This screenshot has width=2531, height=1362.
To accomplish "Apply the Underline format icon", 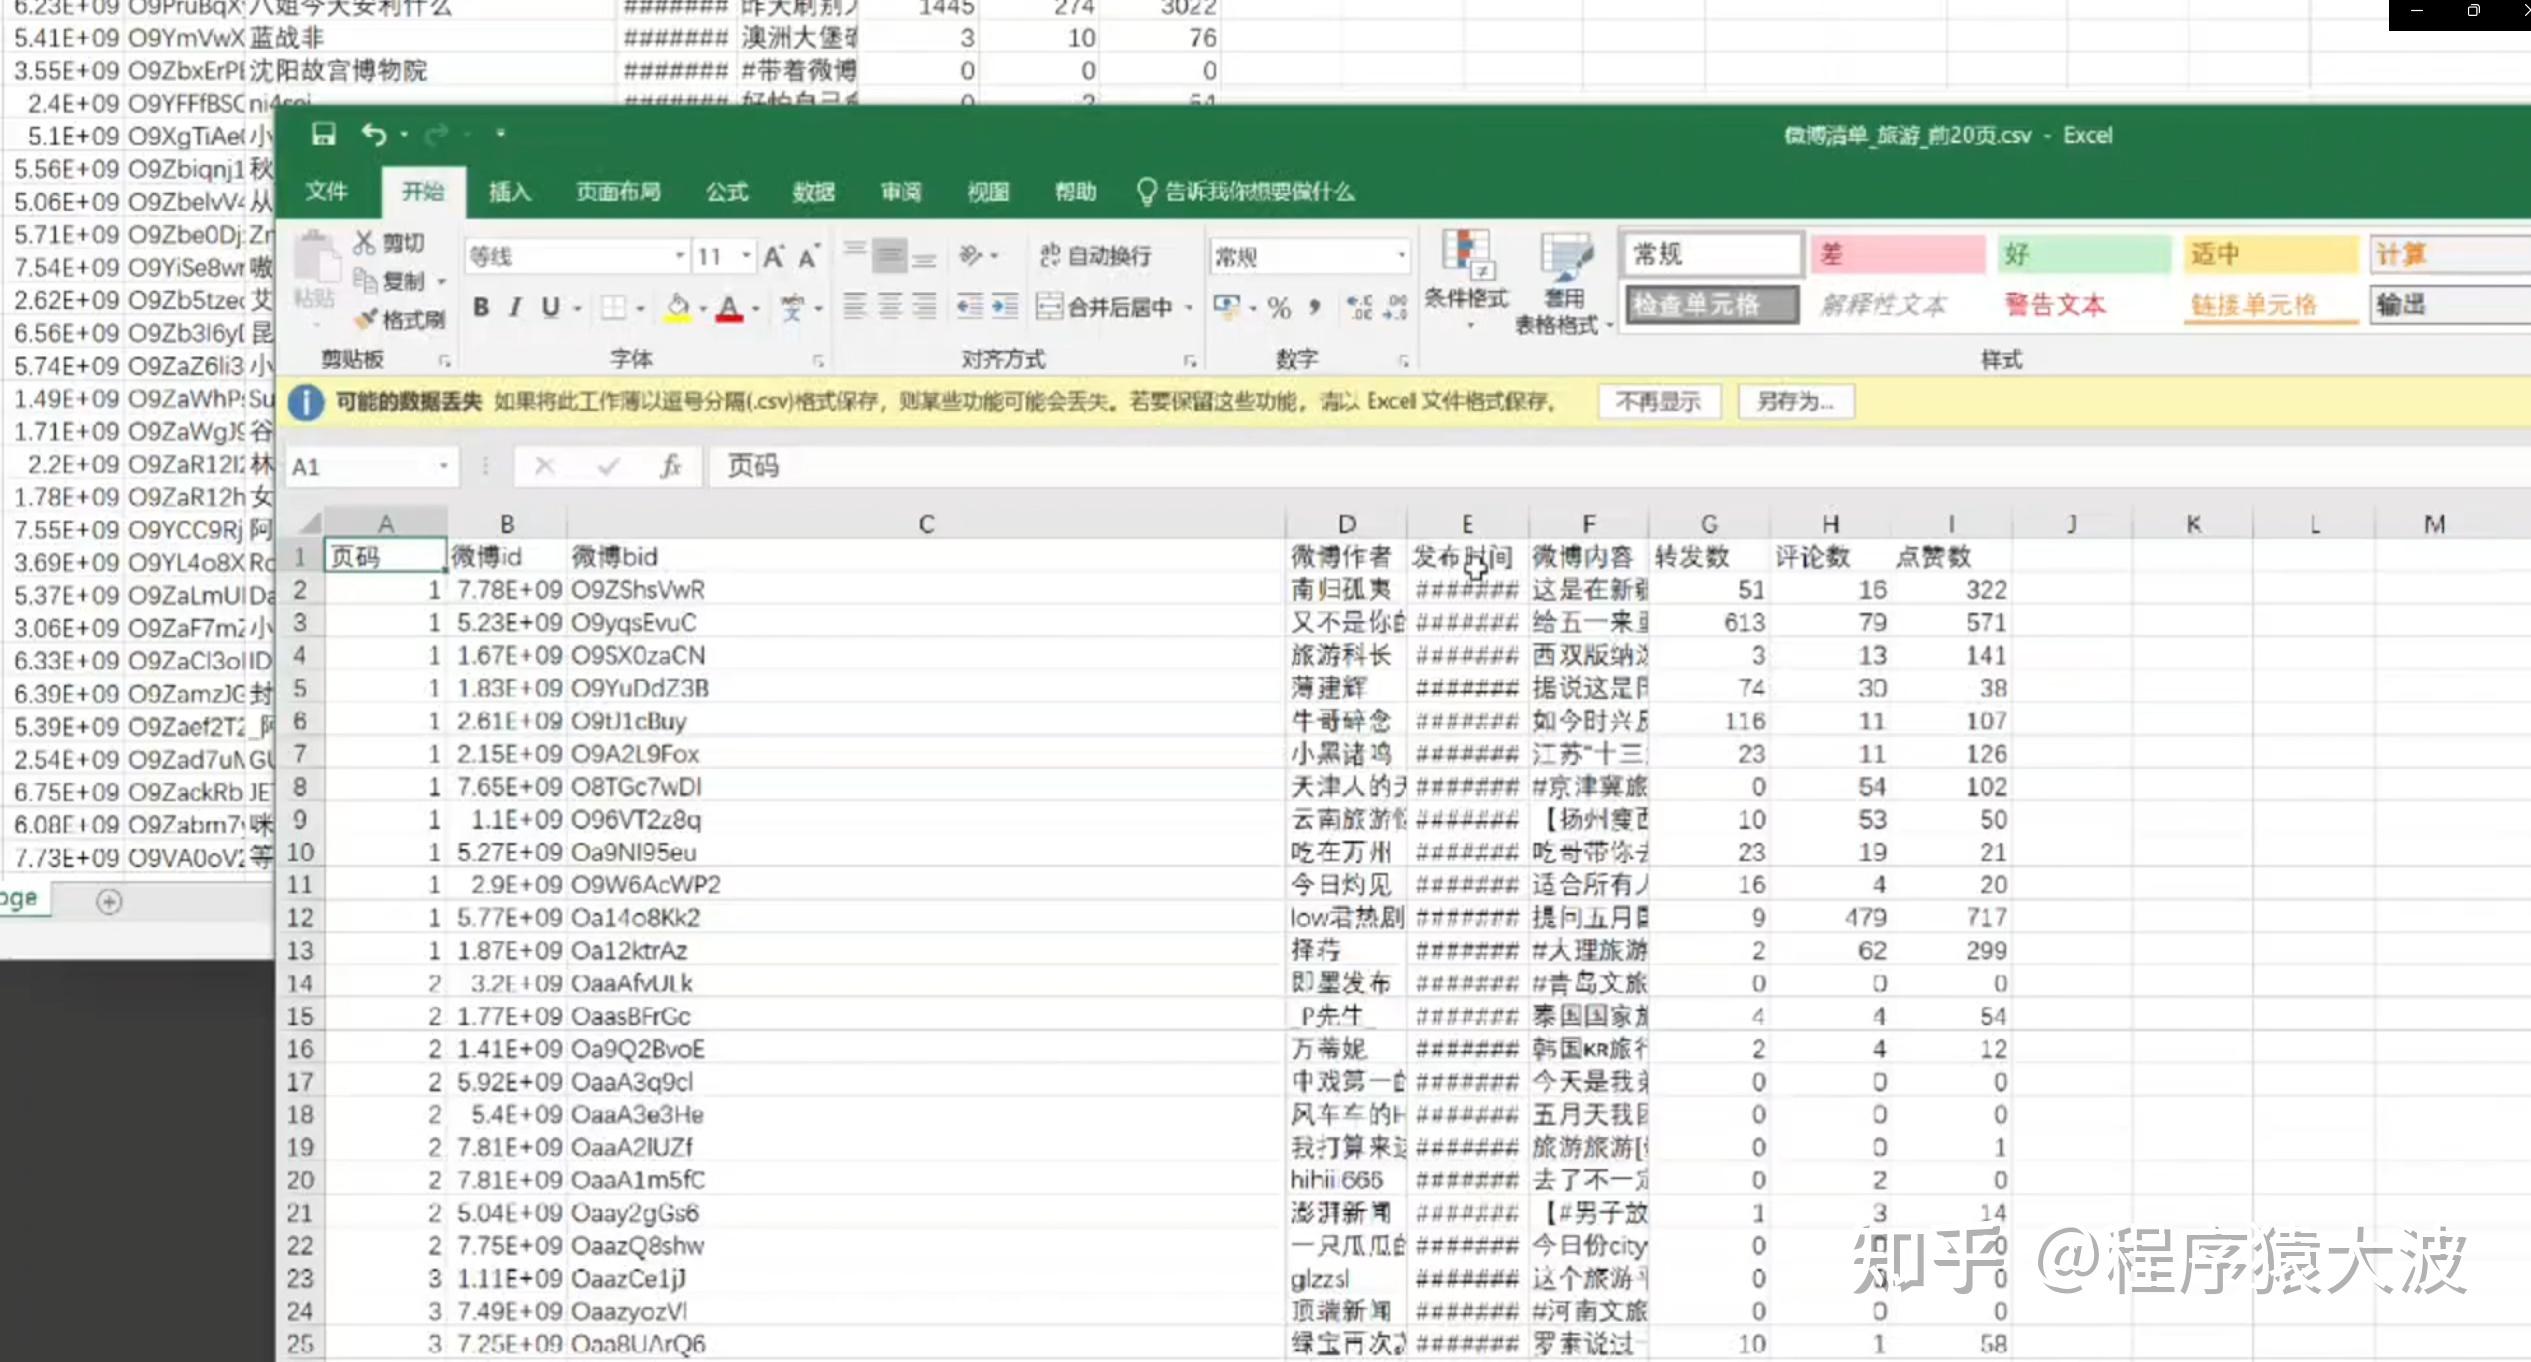I will point(551,308).
